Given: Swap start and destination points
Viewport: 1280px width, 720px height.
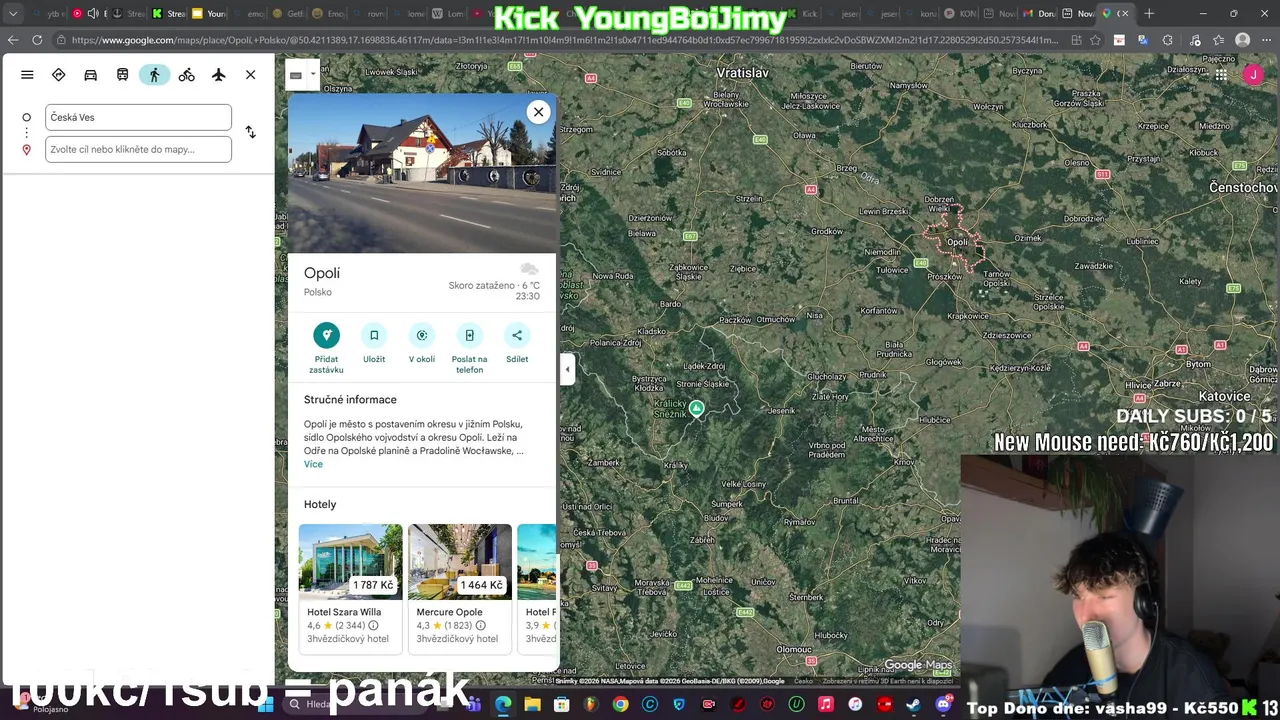Looking at the screenshot, I should [x=251, y=132].
